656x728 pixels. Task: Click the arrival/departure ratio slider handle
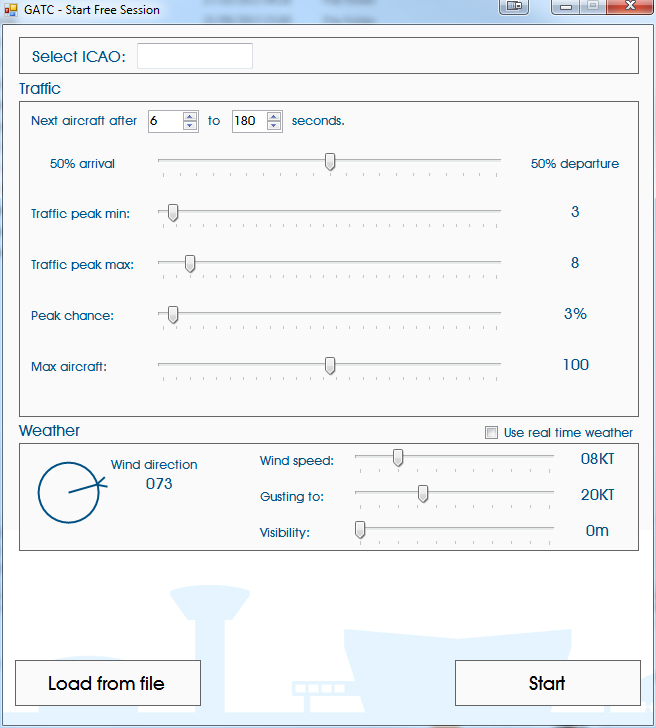[330, 162]
